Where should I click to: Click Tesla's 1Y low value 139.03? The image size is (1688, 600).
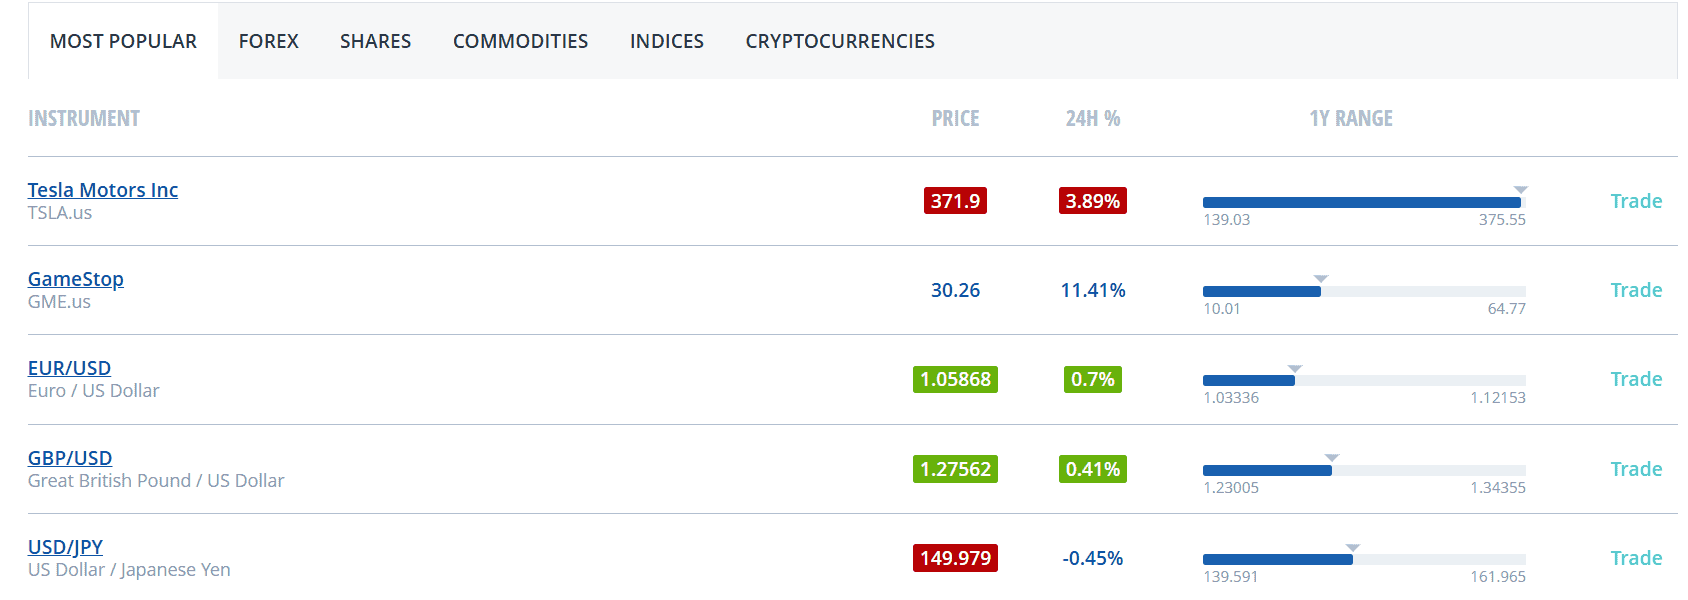point(1227,220)
